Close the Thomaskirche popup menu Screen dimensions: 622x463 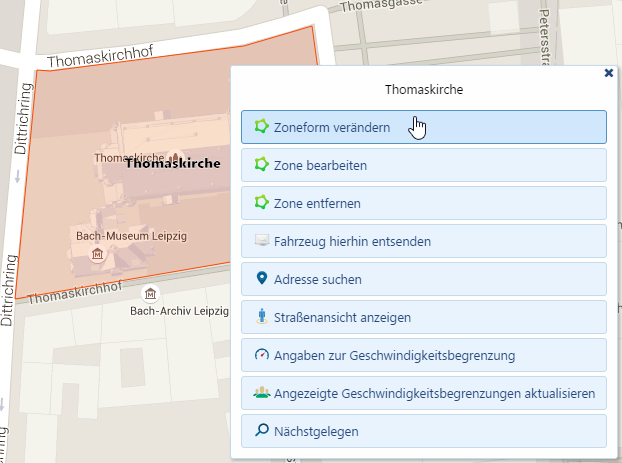click(609, 73)
